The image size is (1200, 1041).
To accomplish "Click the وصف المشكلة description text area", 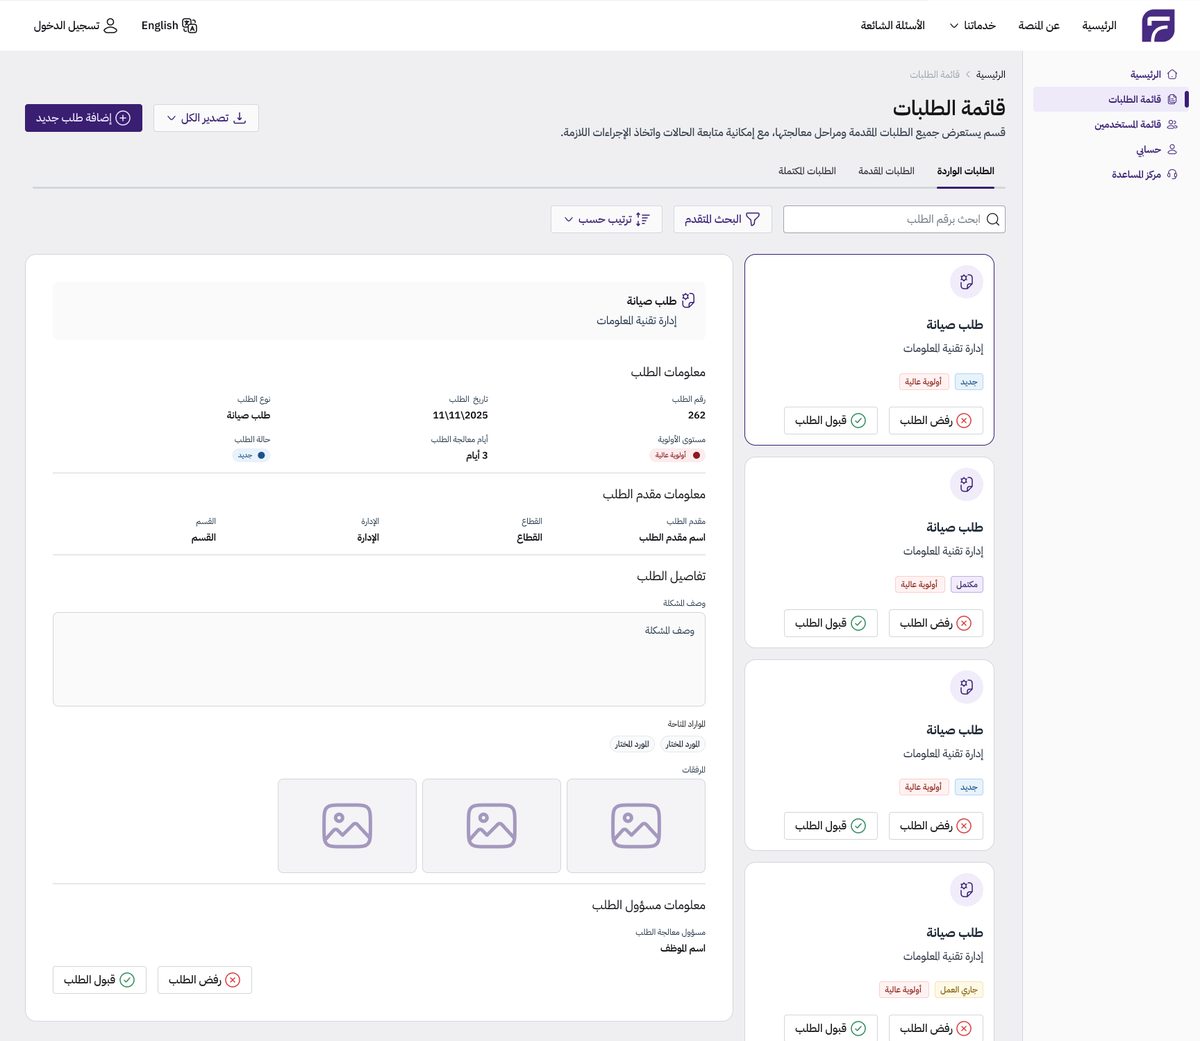I will [x=379, y=659].
